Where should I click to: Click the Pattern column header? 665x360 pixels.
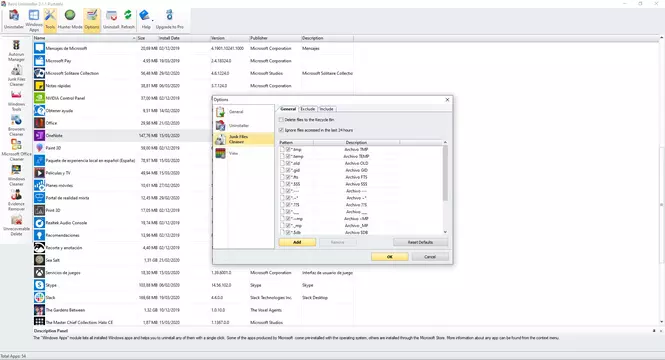pos(296,142)
